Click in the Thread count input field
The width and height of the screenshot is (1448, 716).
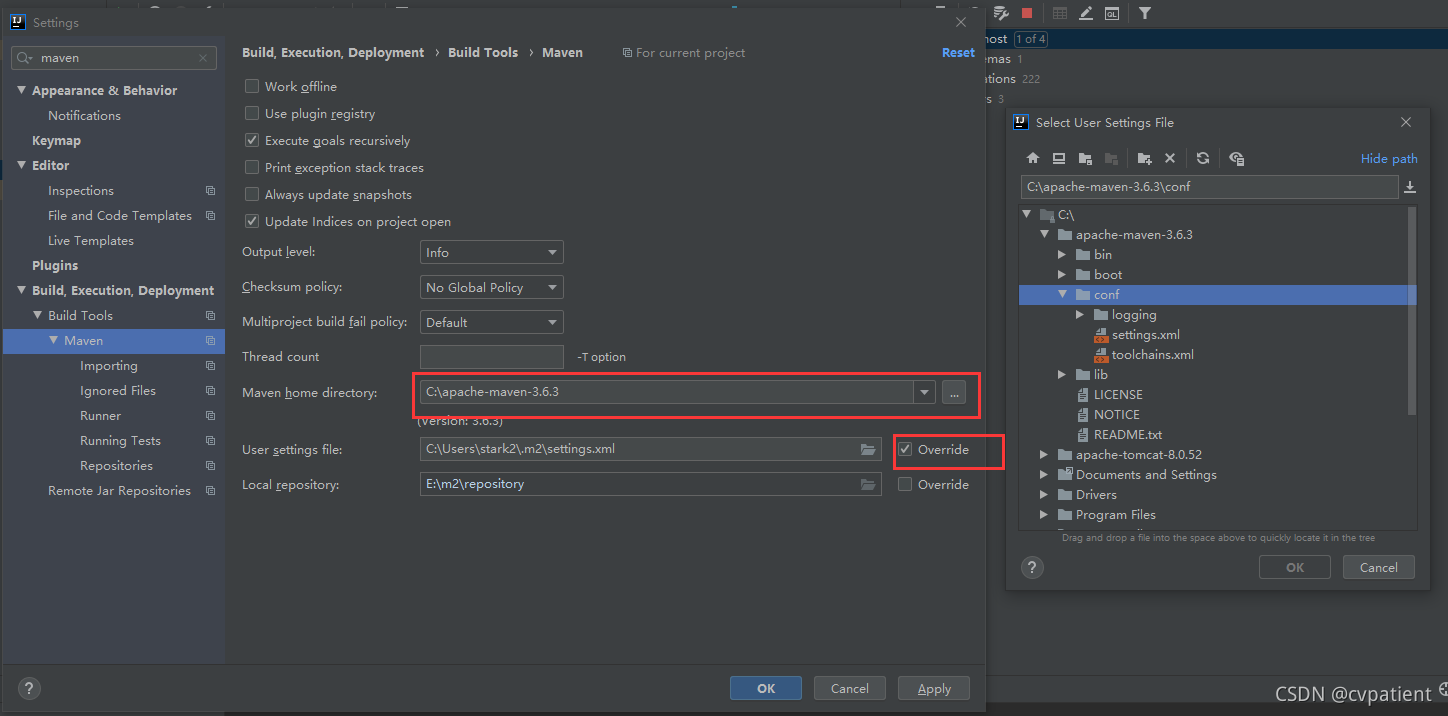point(491,357)
